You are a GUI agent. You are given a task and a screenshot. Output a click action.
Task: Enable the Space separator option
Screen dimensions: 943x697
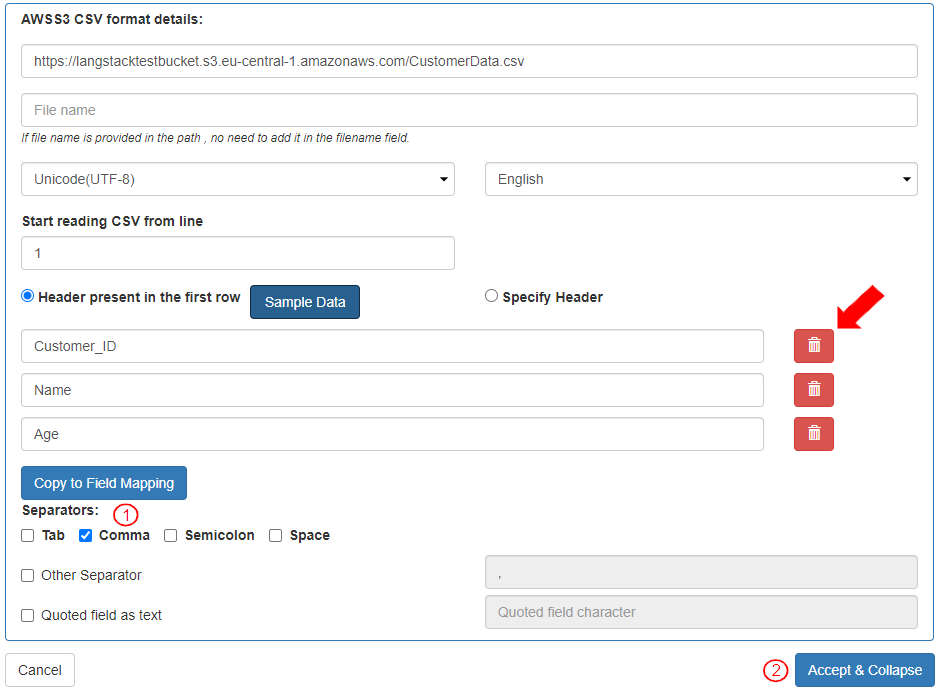(x=276, y=536)
